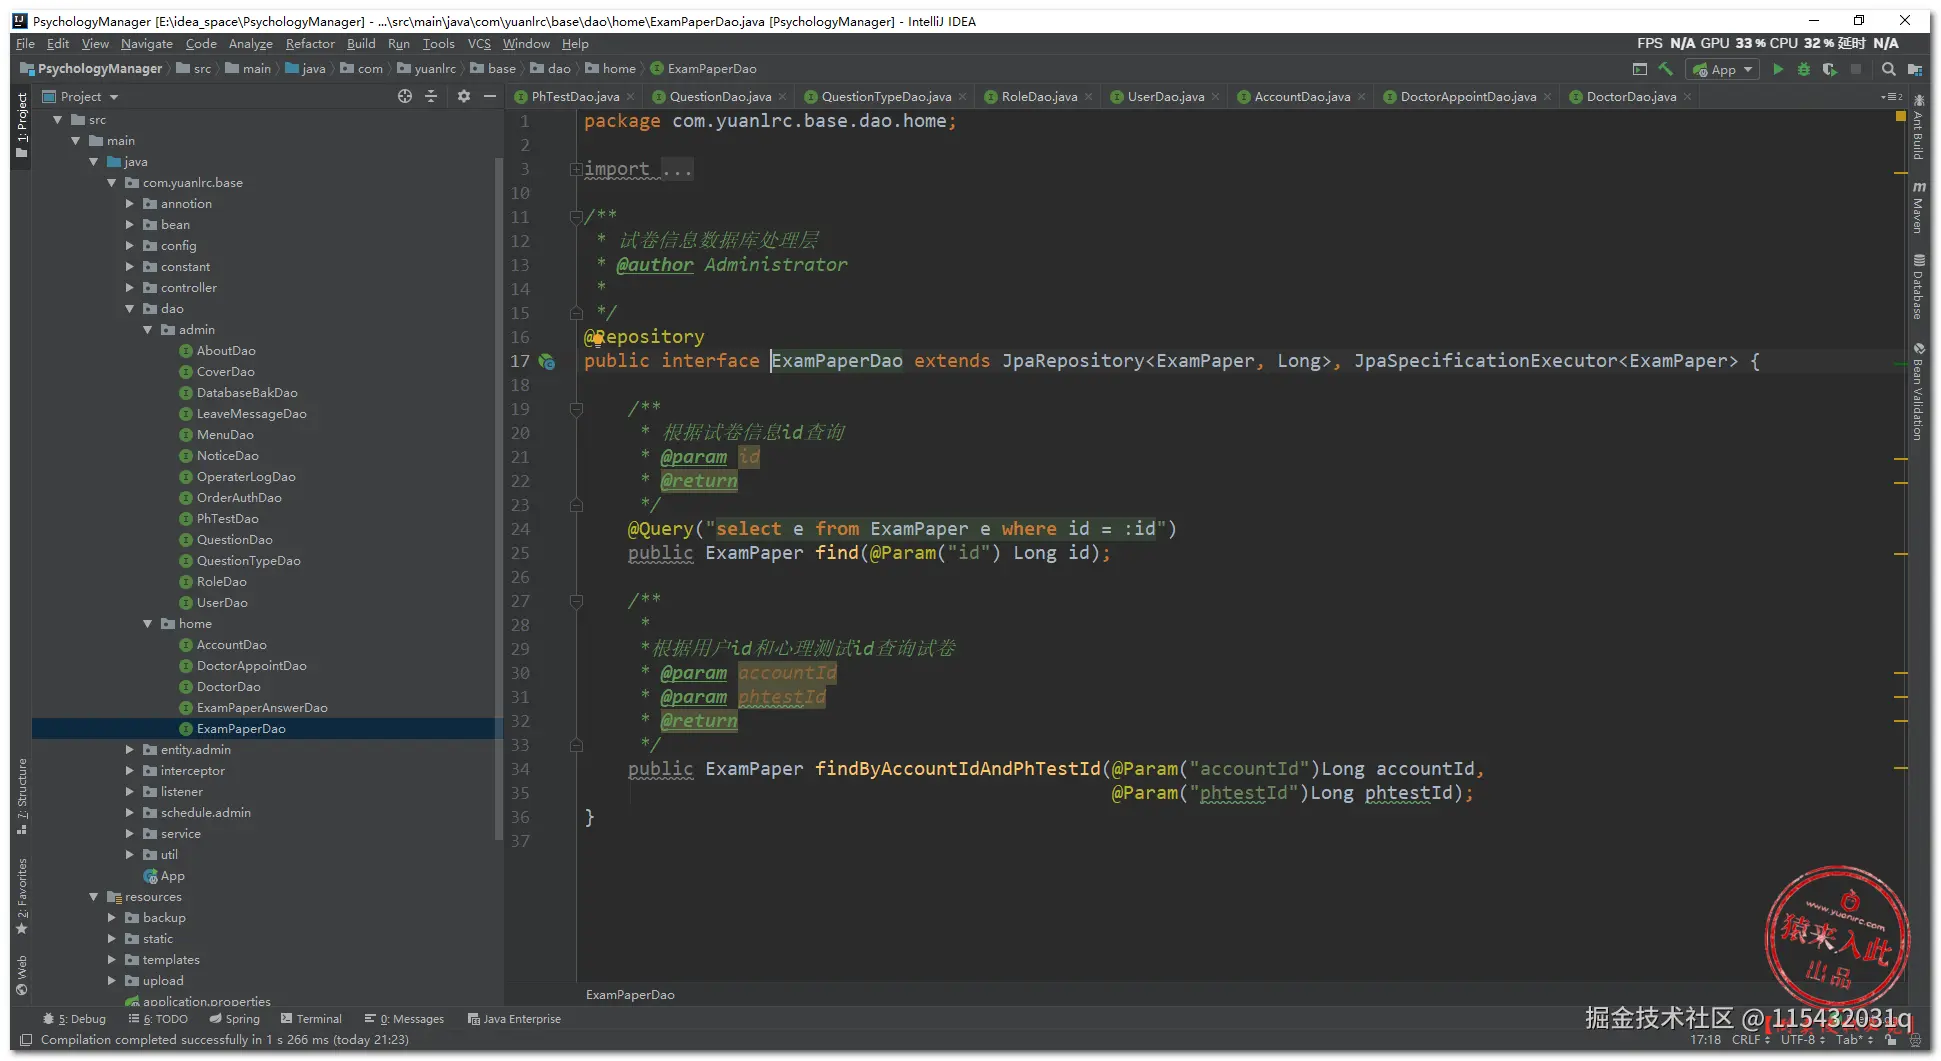1941x1061 pixels.
Task: Start debugging with the bug icon
Action: [x=1804, y=69]
